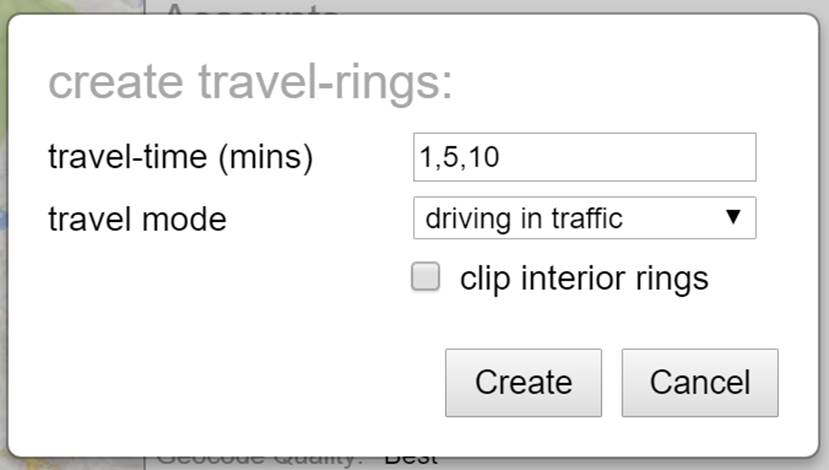This screenshot has width=829, height=470.
Task: Click the Create button
Action: [x=523, y=383]
